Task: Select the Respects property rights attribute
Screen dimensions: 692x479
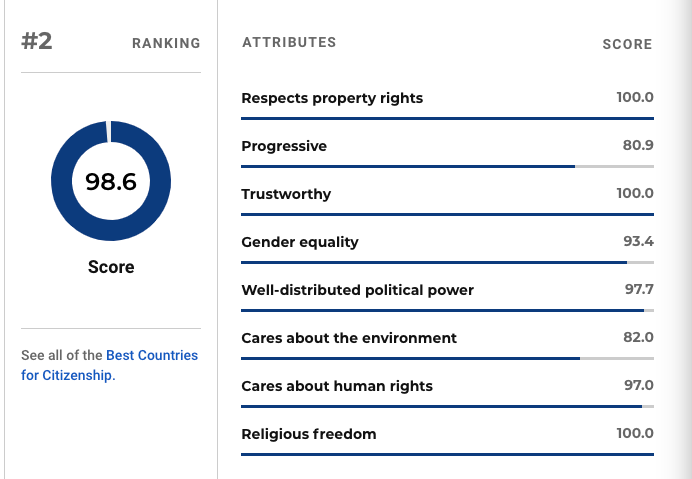Action: tap(332, 98)
